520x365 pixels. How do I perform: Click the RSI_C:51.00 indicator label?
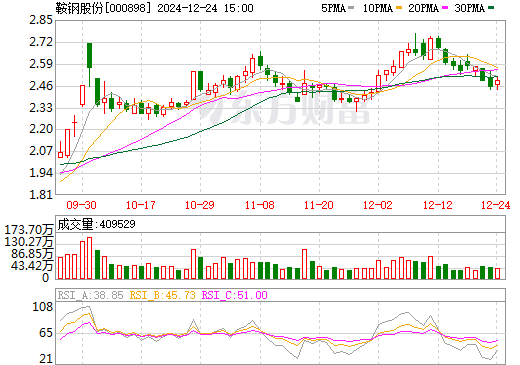point(235,295)
